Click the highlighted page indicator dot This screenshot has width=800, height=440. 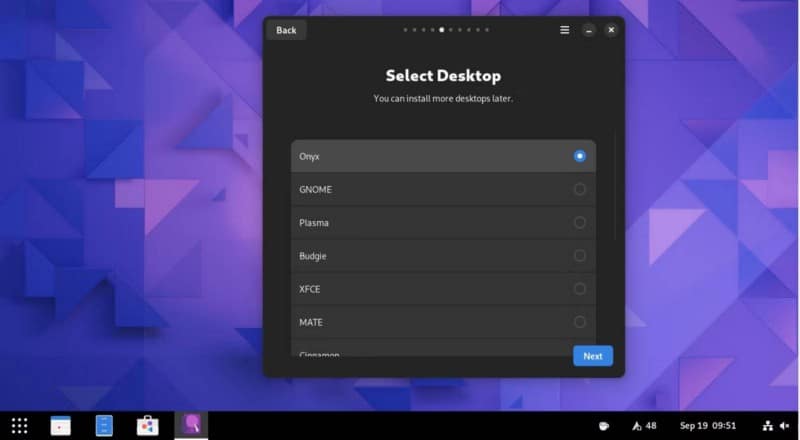[442, 30]
